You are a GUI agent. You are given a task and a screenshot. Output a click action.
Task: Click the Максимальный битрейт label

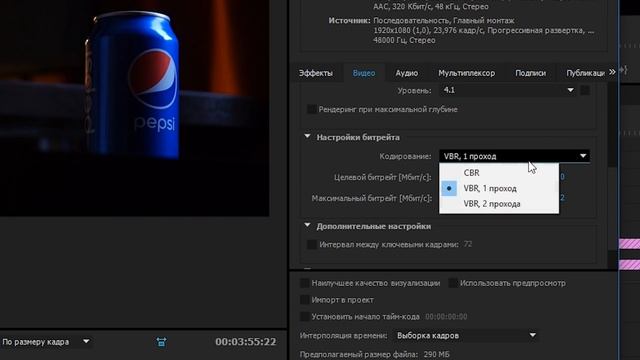click(371, 198)
